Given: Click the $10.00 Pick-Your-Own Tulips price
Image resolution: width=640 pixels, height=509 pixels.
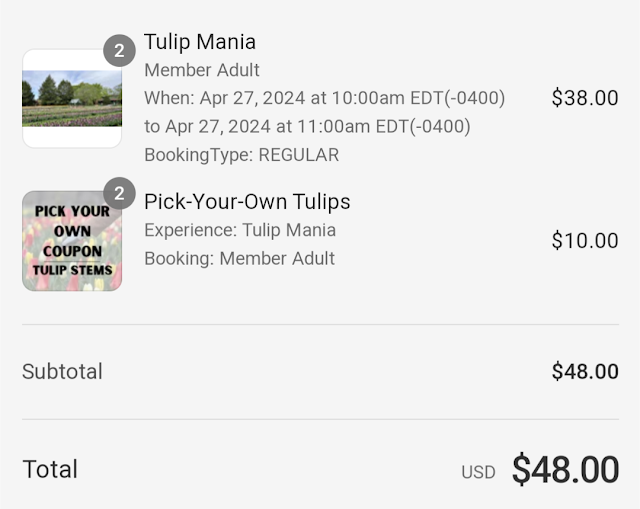Looking at the screenshot, I should point(585,241).
